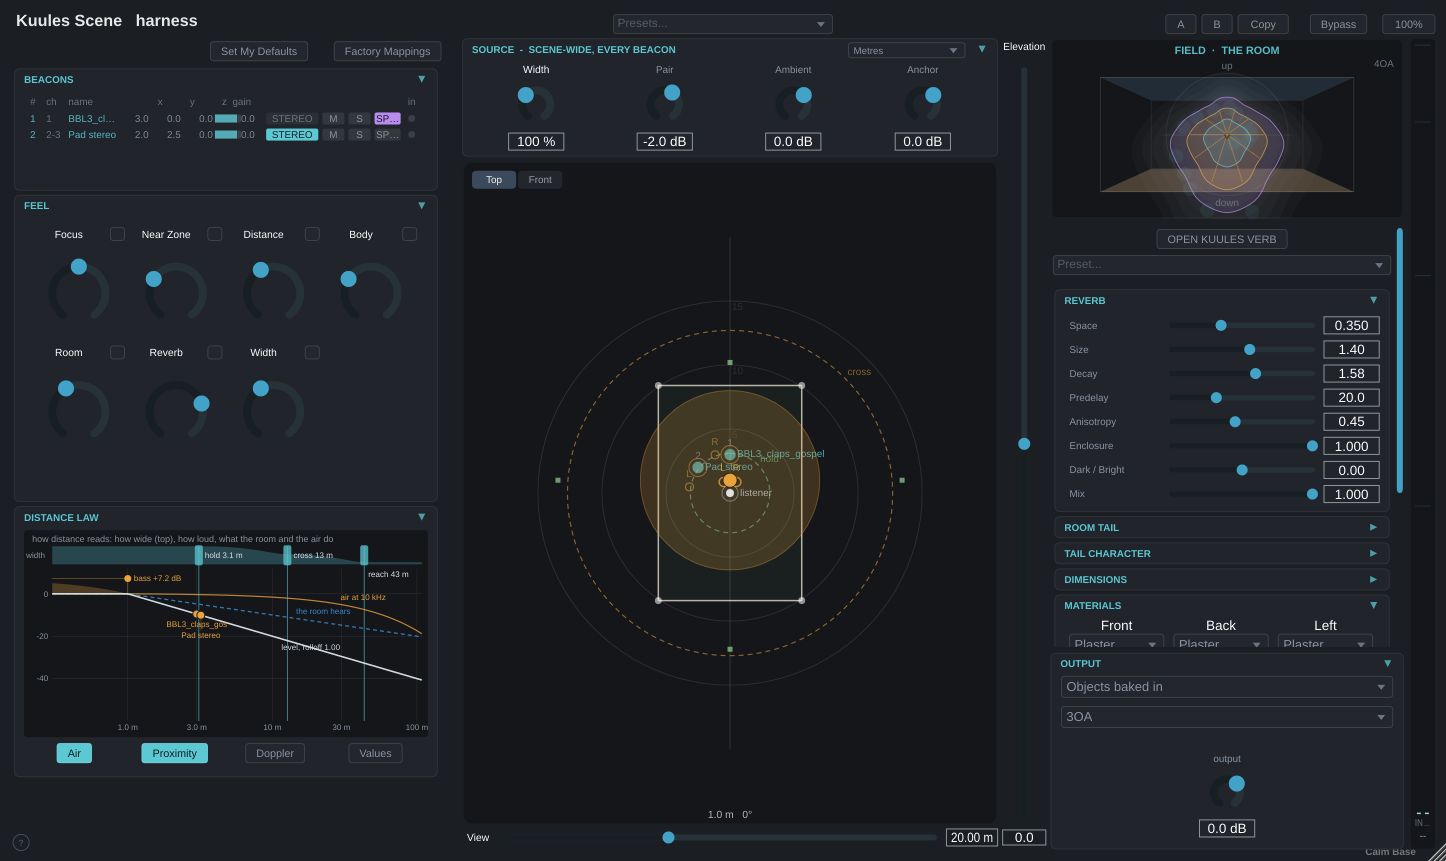This screenshot has height=861, width=1446.
Task: Click the bass +7.2 dB handle
Action: coord(128,578)
